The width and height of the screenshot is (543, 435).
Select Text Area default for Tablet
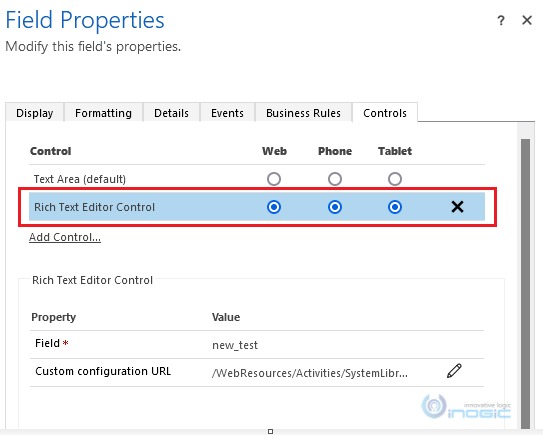point(395,179)
